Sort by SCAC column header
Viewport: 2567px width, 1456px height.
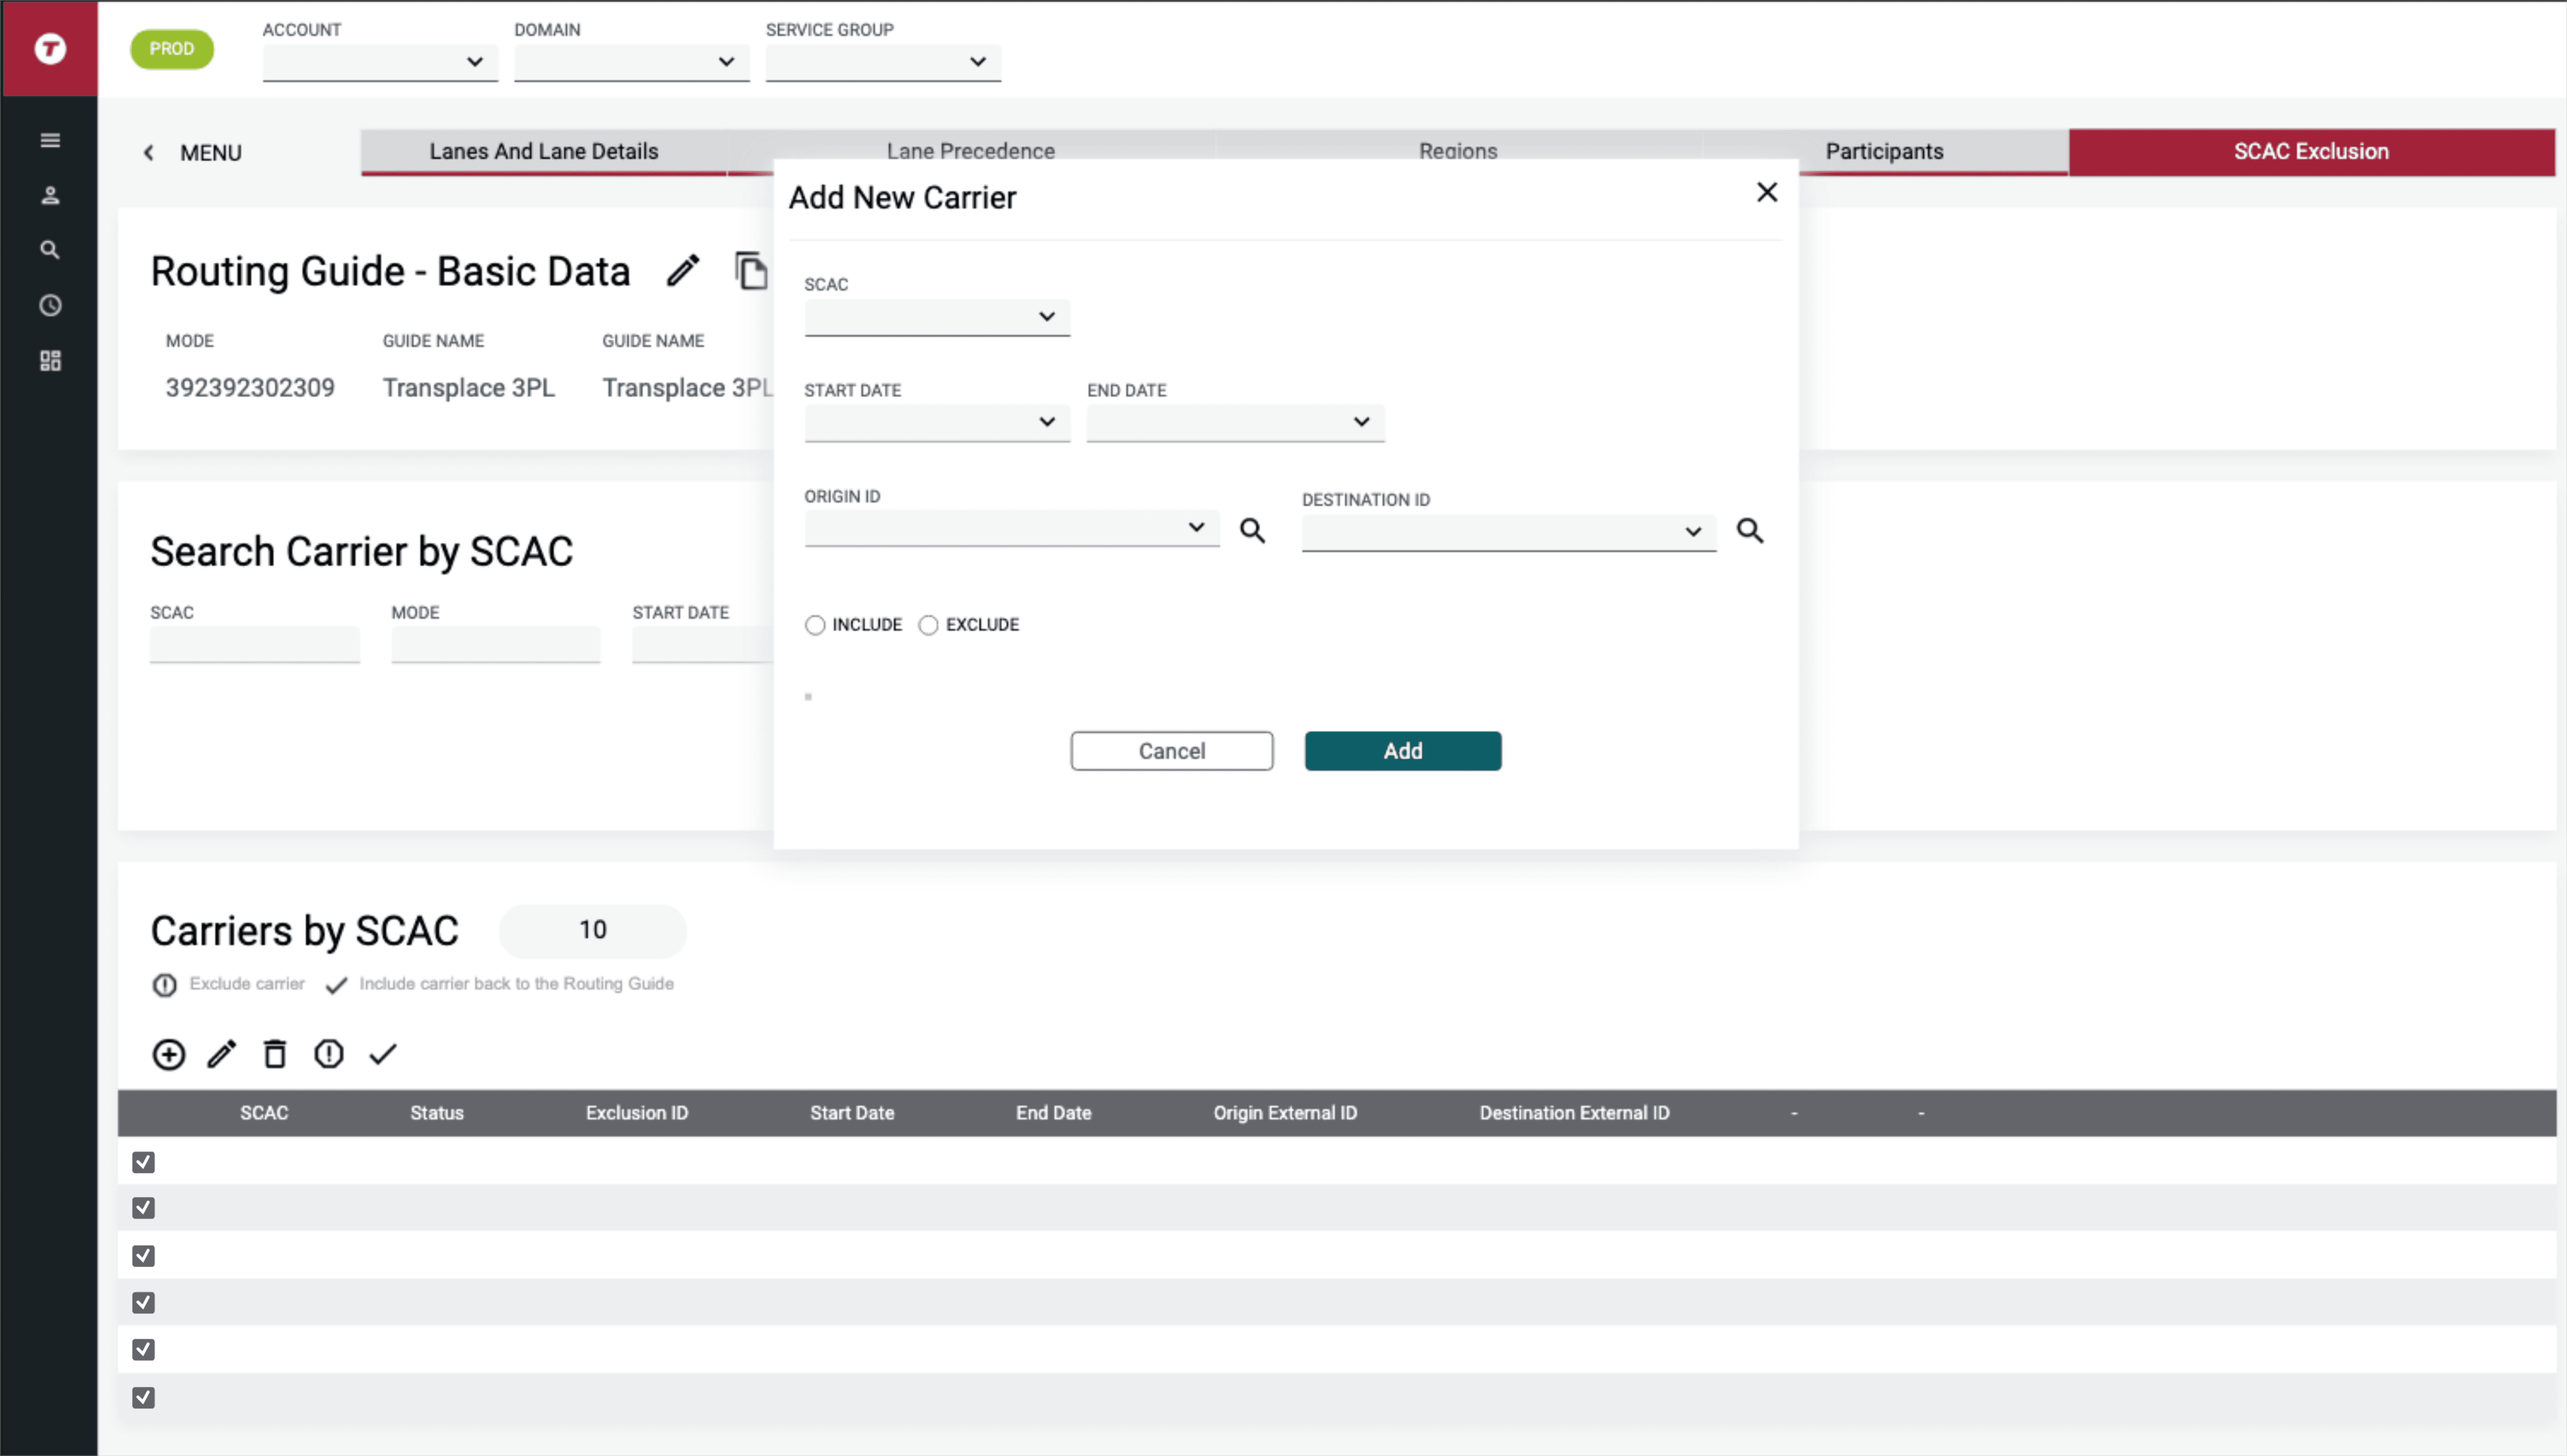tap(264, 1113)
